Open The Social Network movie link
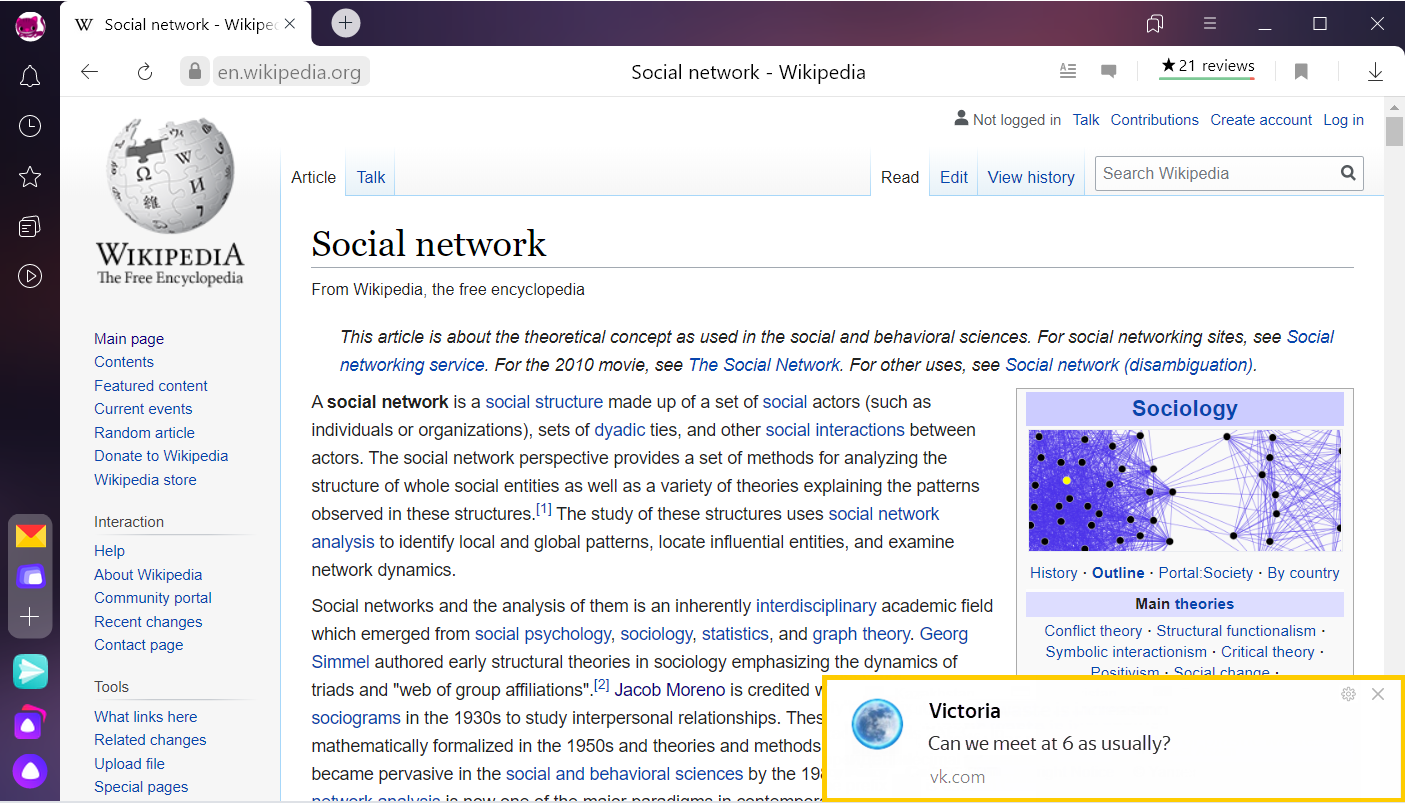This screenshot has width=1405, height=803. [x=765, y=365]
